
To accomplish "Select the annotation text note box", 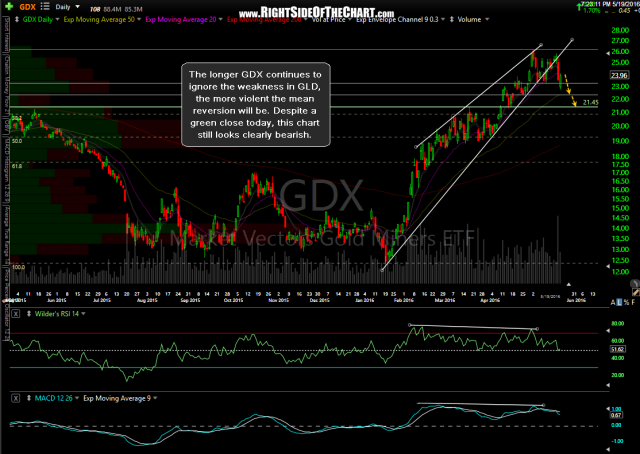I will 256,105.
